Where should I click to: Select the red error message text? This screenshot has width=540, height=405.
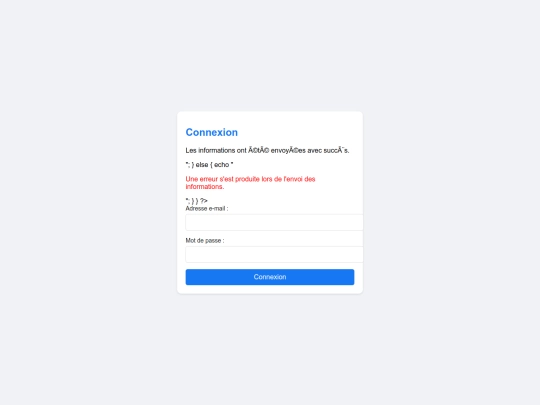click(x=250, y=183)
